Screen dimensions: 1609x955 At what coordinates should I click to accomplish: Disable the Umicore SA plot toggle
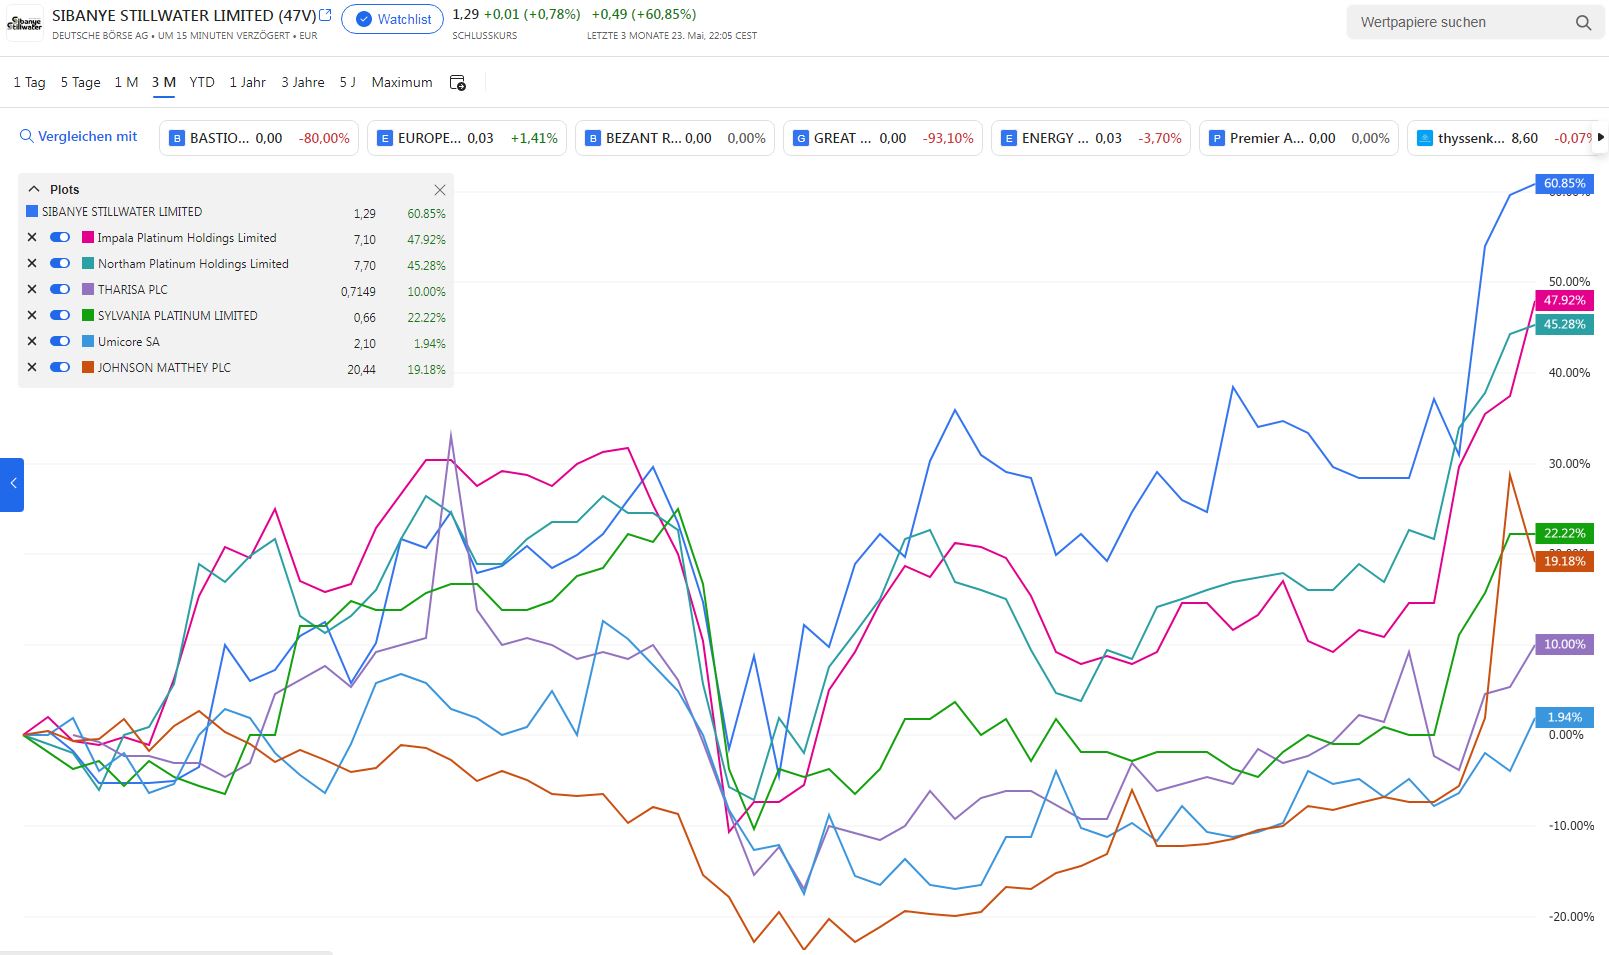click(60, 342)
